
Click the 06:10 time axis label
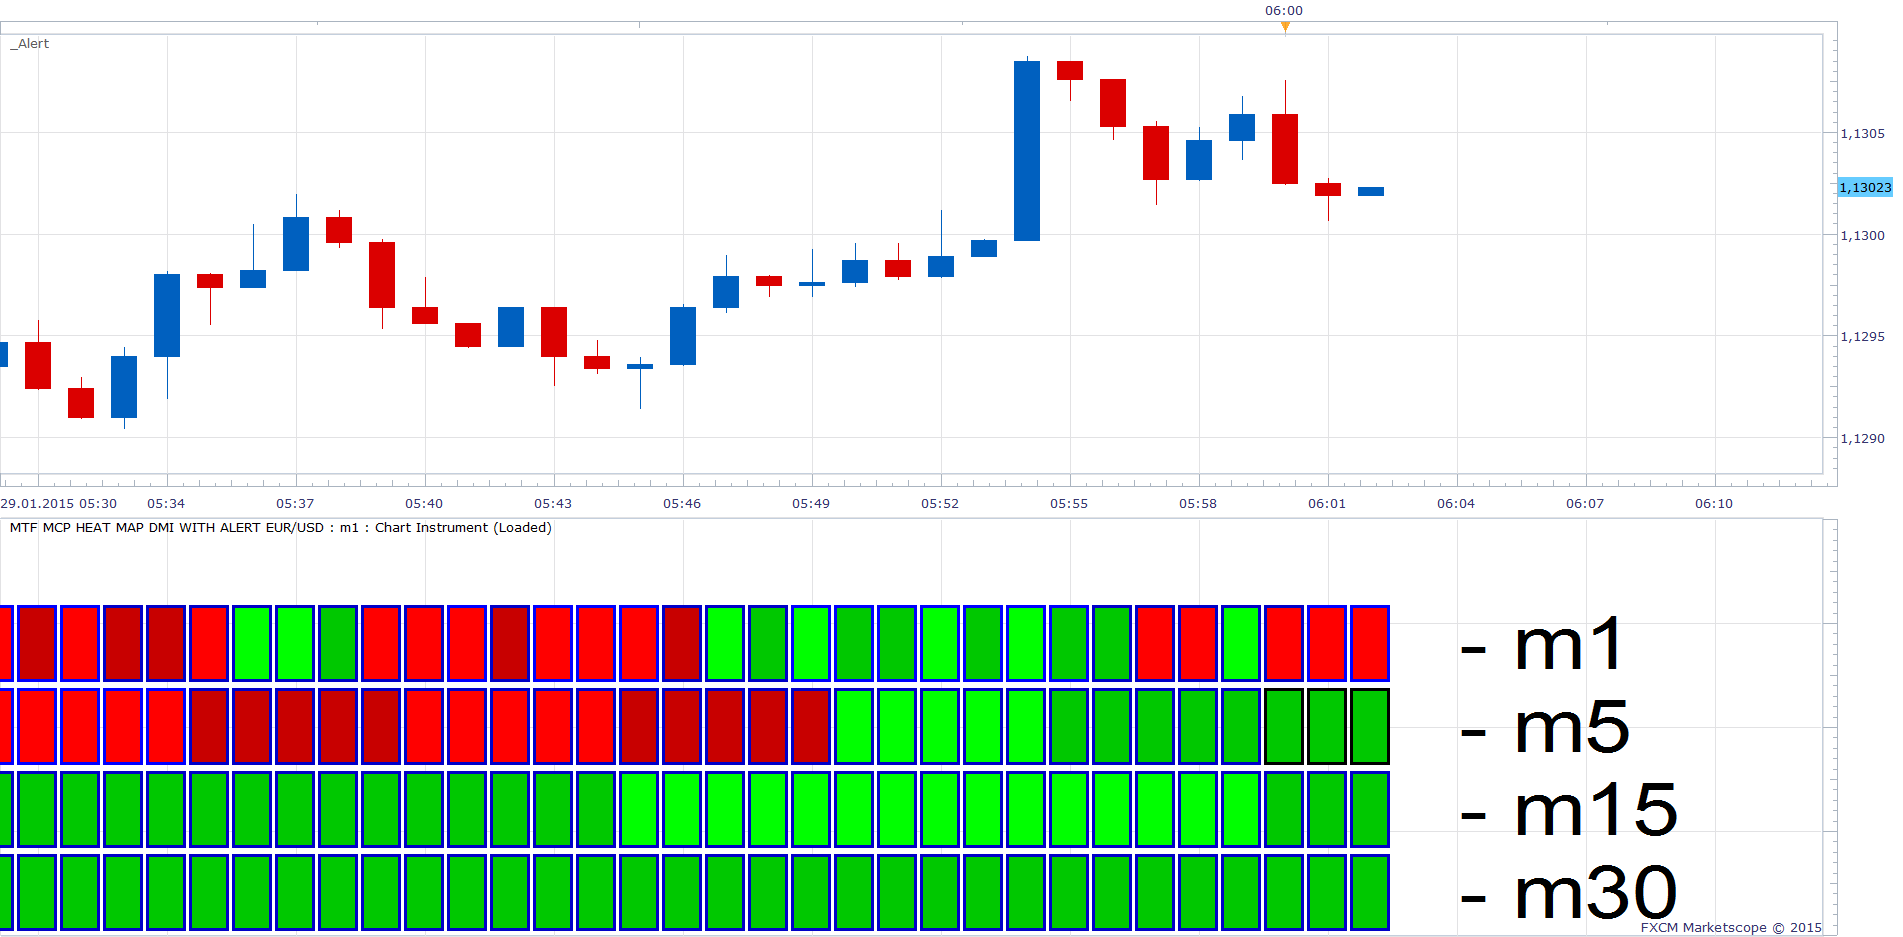(x=1714, y=503)
